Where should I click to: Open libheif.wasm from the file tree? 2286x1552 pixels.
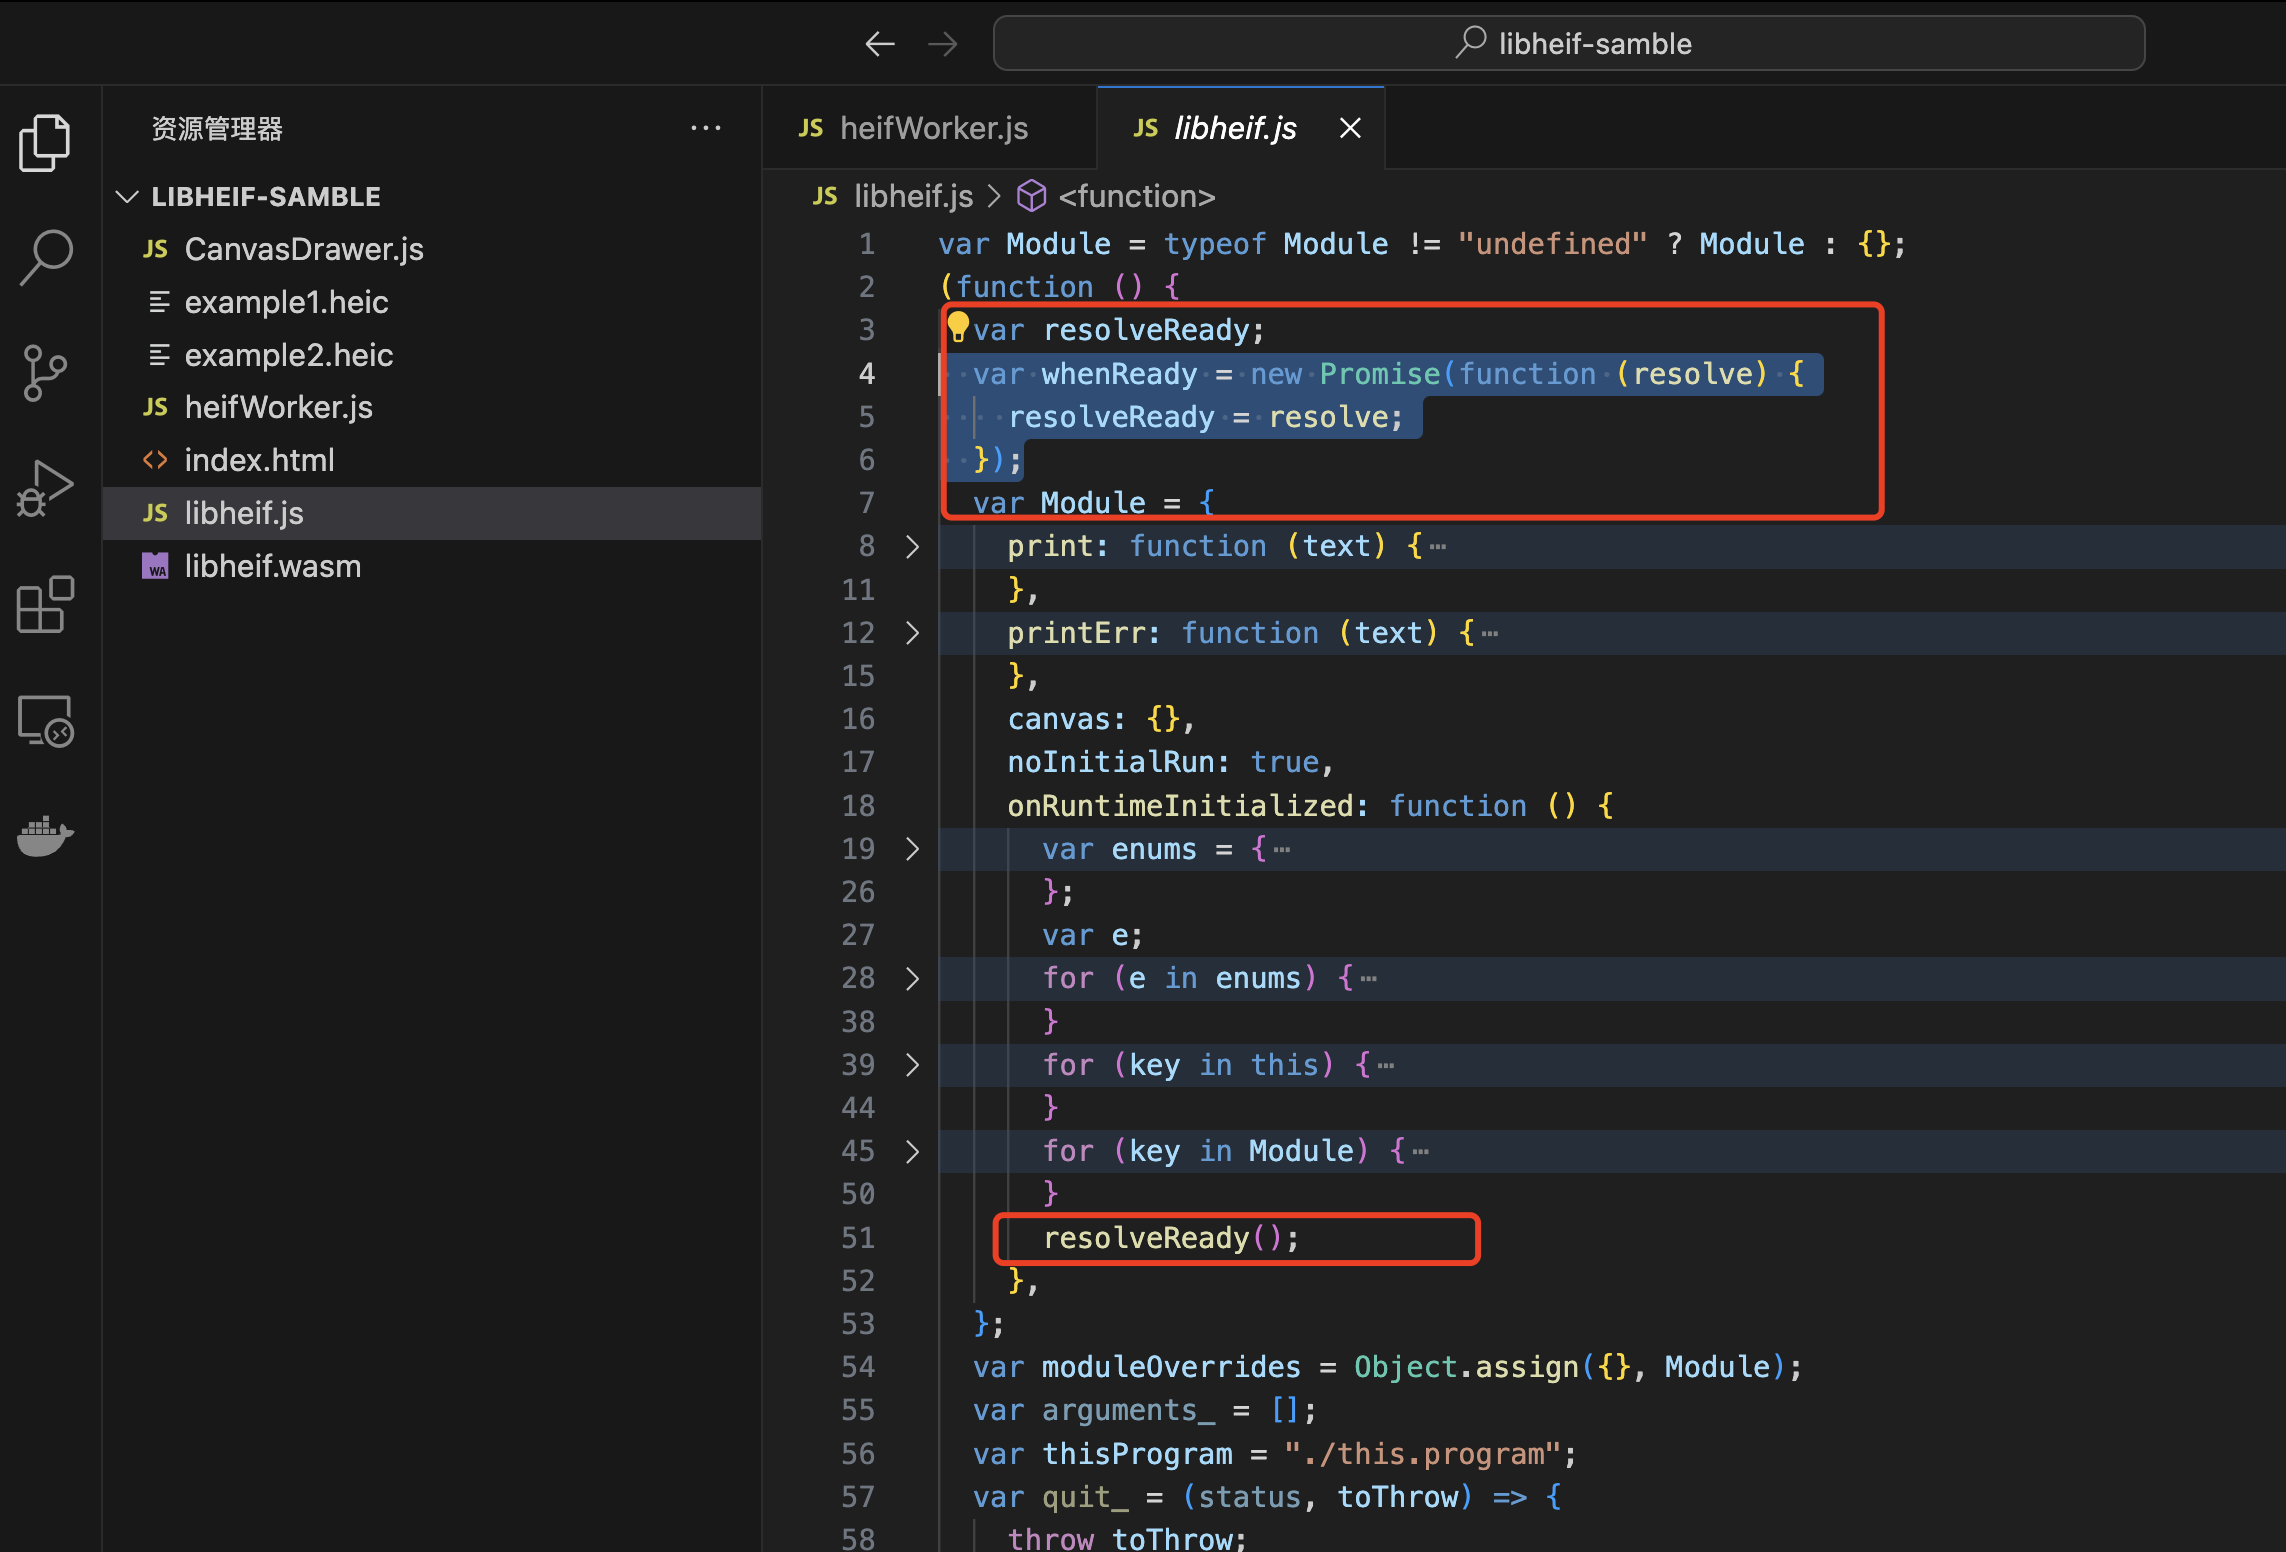pyautogui.click(x=432, y=566)
